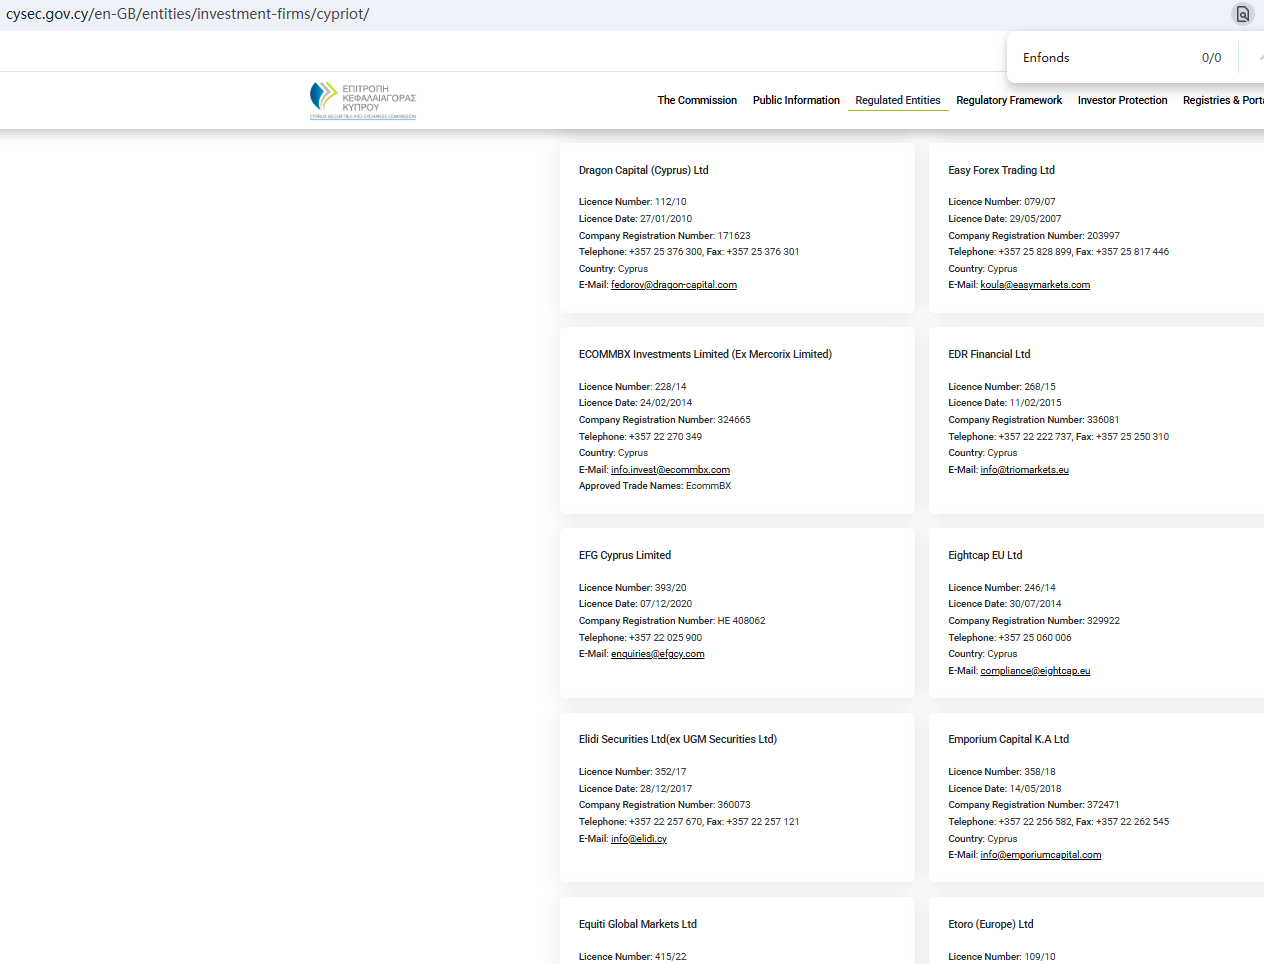Select the Equiti Global Markets Ltd card title
The image size is (1264, 964).
pyautogui.click(x=637, y=924)
